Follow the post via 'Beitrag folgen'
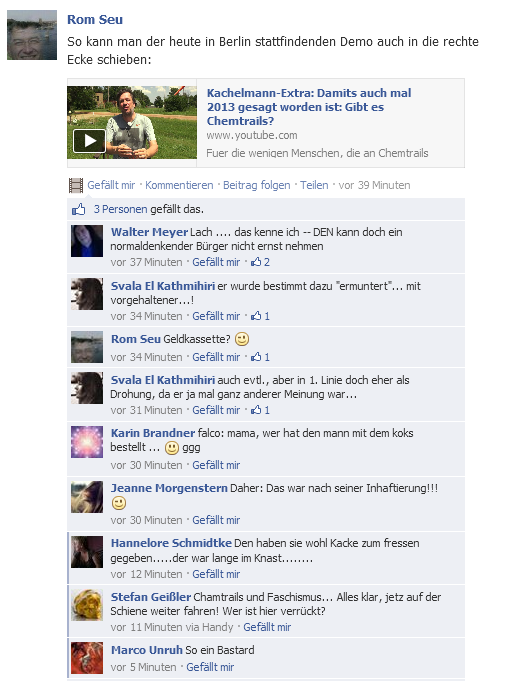This screenshot has width=518, height=681. pyautogui.click(x=257, y=185)
